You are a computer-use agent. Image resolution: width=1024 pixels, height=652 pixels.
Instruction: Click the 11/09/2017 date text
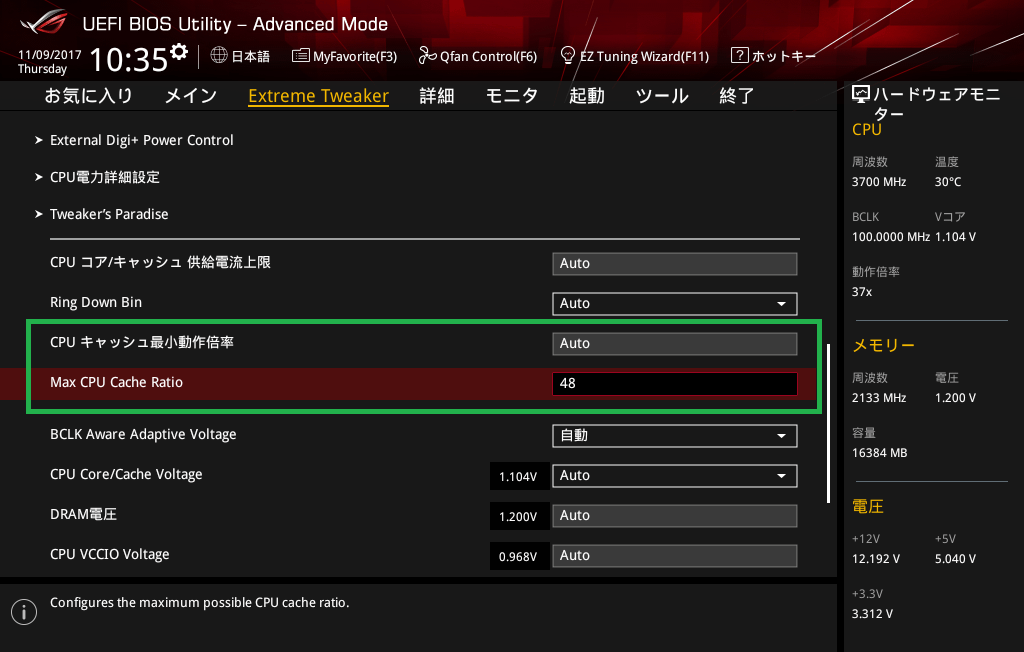tap(50, 55)
